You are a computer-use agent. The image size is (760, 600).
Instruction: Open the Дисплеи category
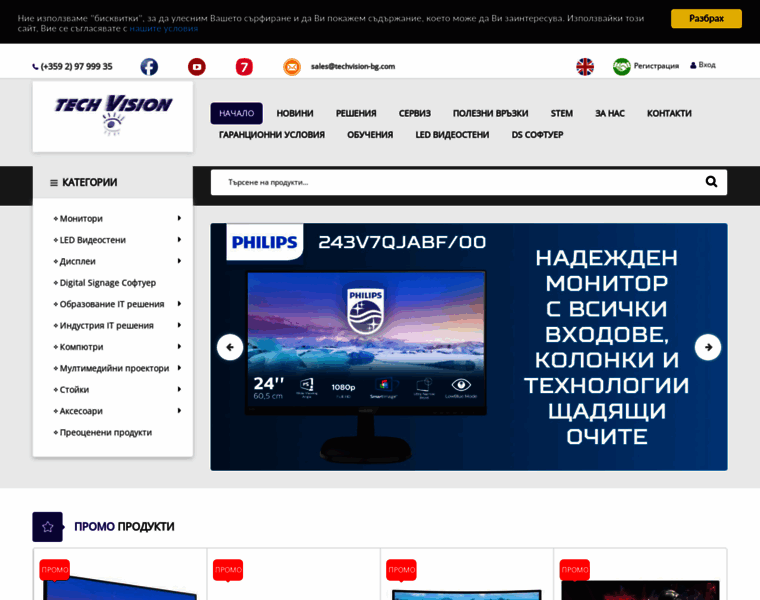[x=78, y=261]
